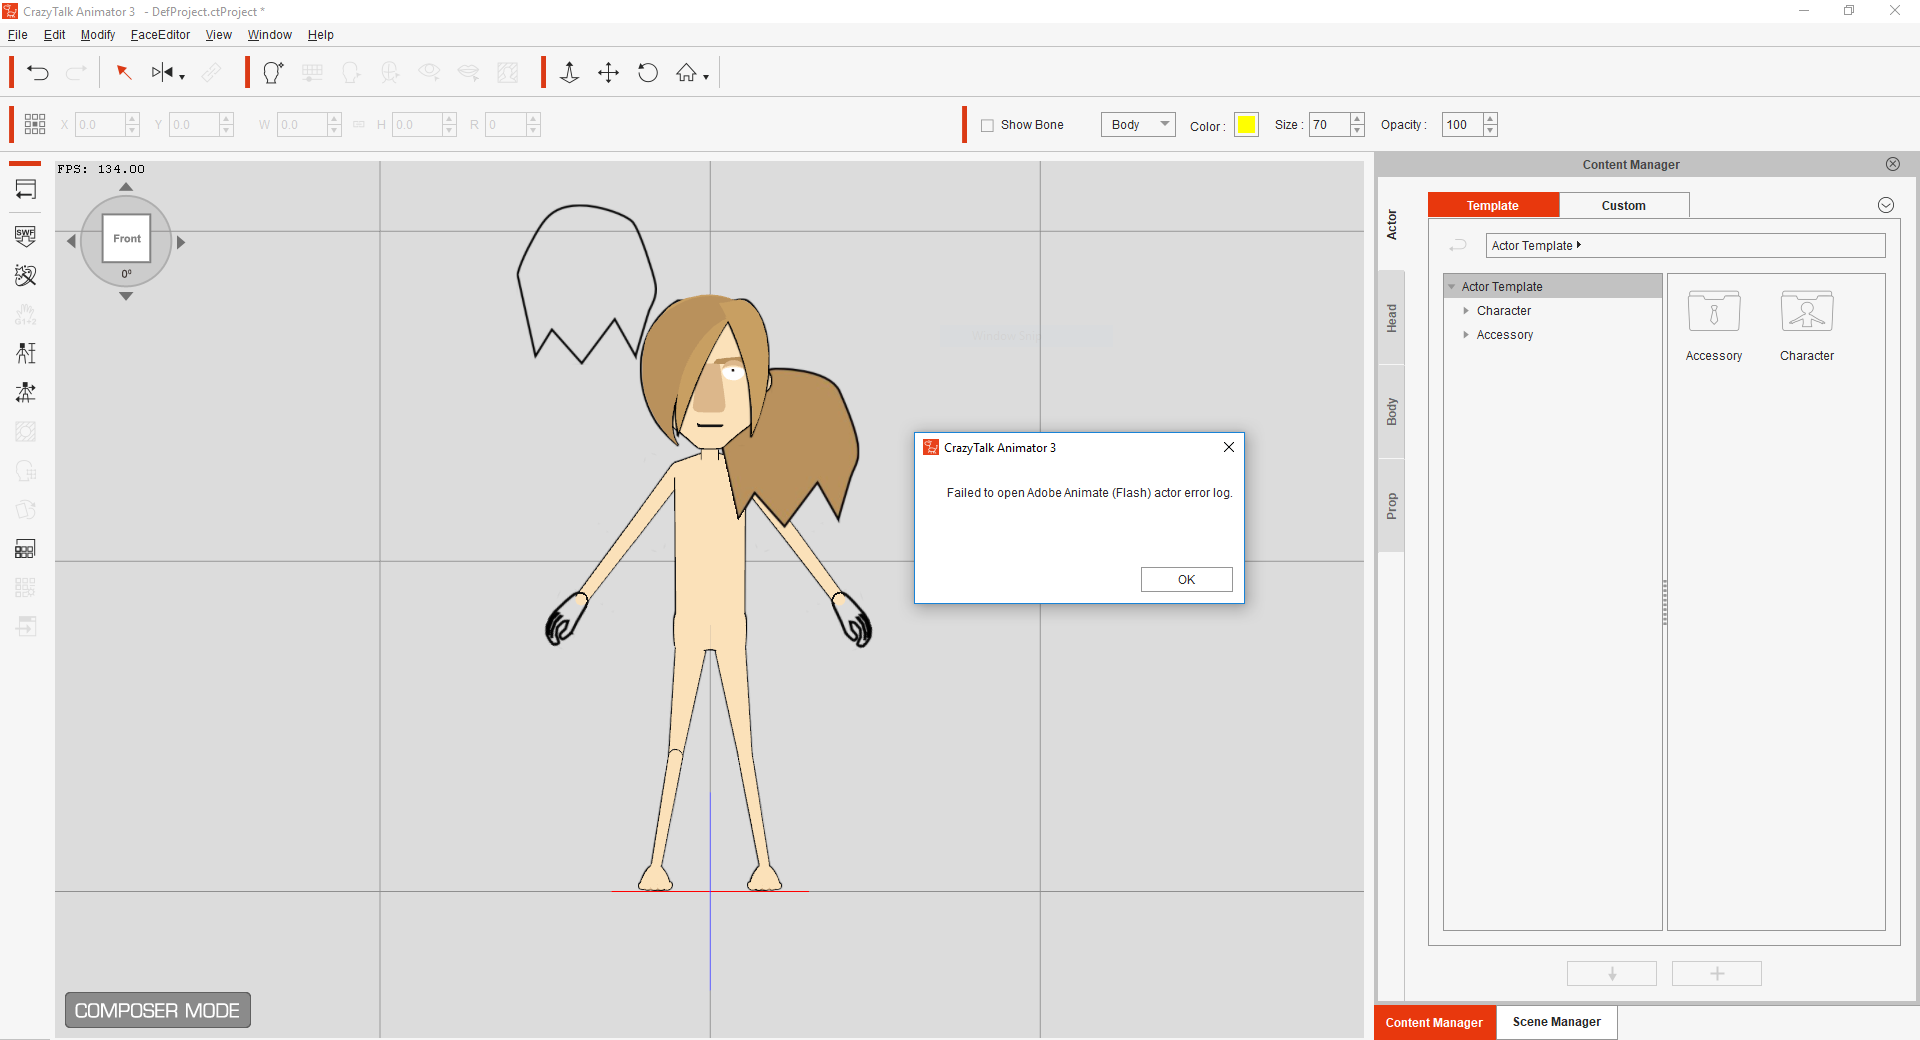The image size is (1920, 1040).
Task: Toggle the Show Bone checkbox
Action: [987, 125]
